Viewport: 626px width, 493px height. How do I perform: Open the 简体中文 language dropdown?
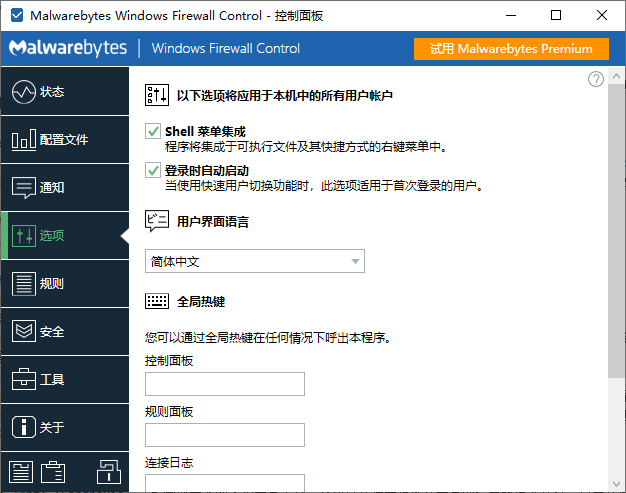(255, 261)
